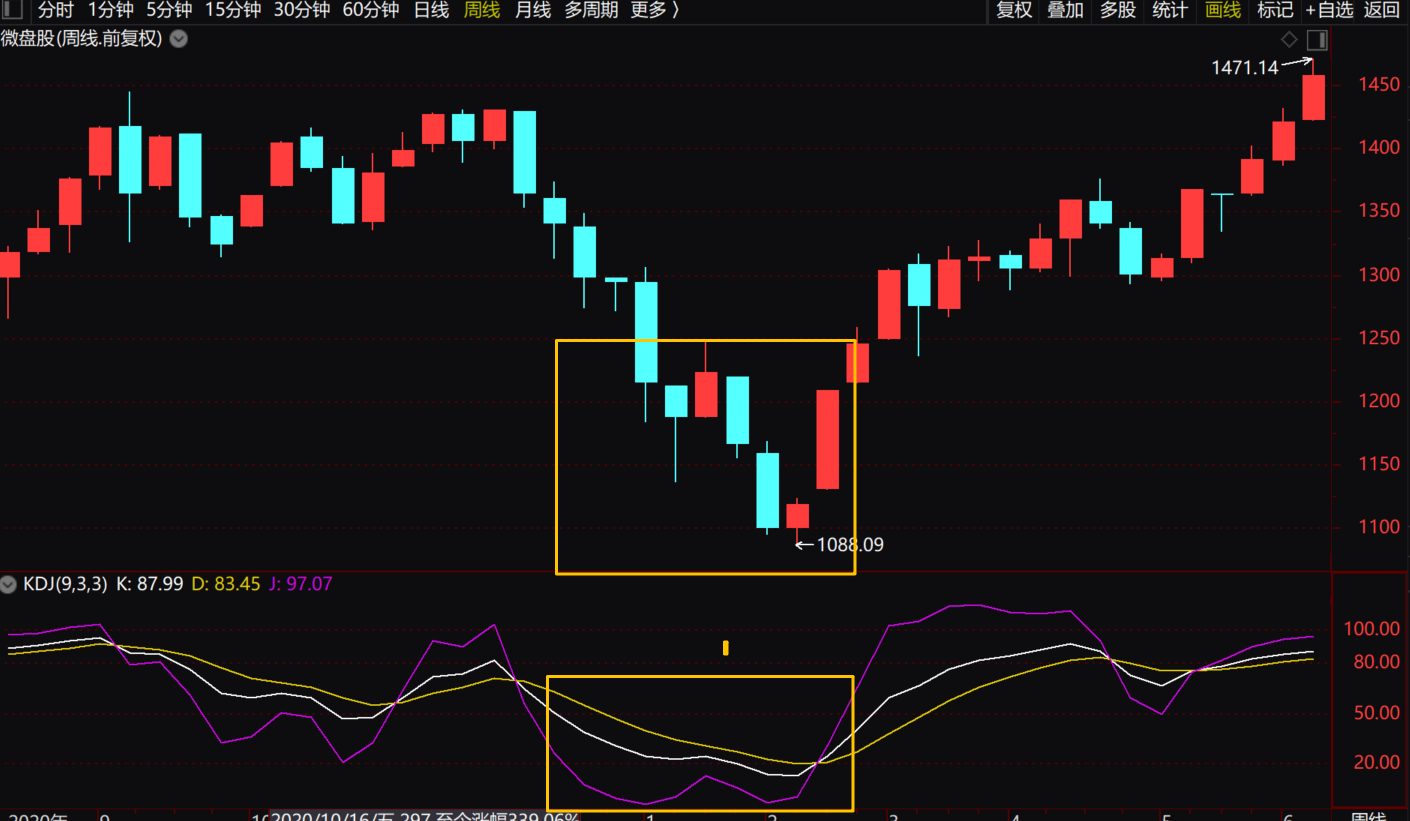Click the 1088.09 low price label
1410x821 pixels.
(x=850, y=545)
